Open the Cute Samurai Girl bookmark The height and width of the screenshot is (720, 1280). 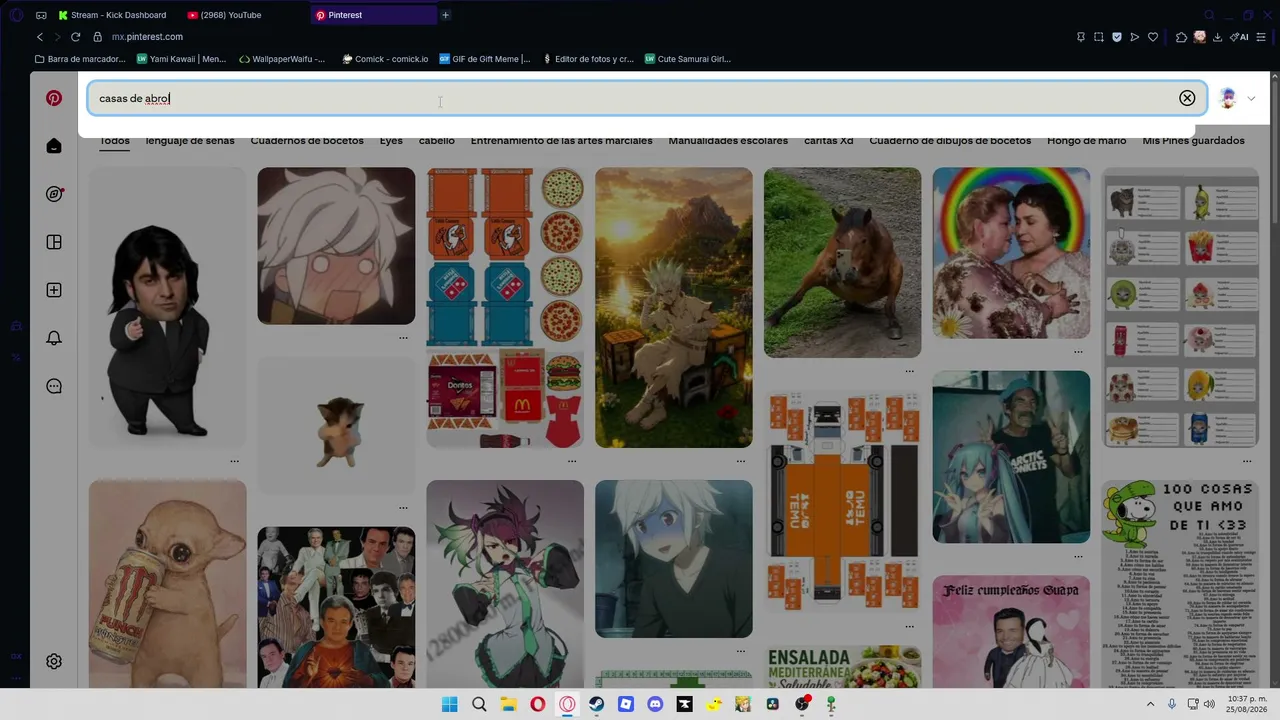(x=688, y=59)
